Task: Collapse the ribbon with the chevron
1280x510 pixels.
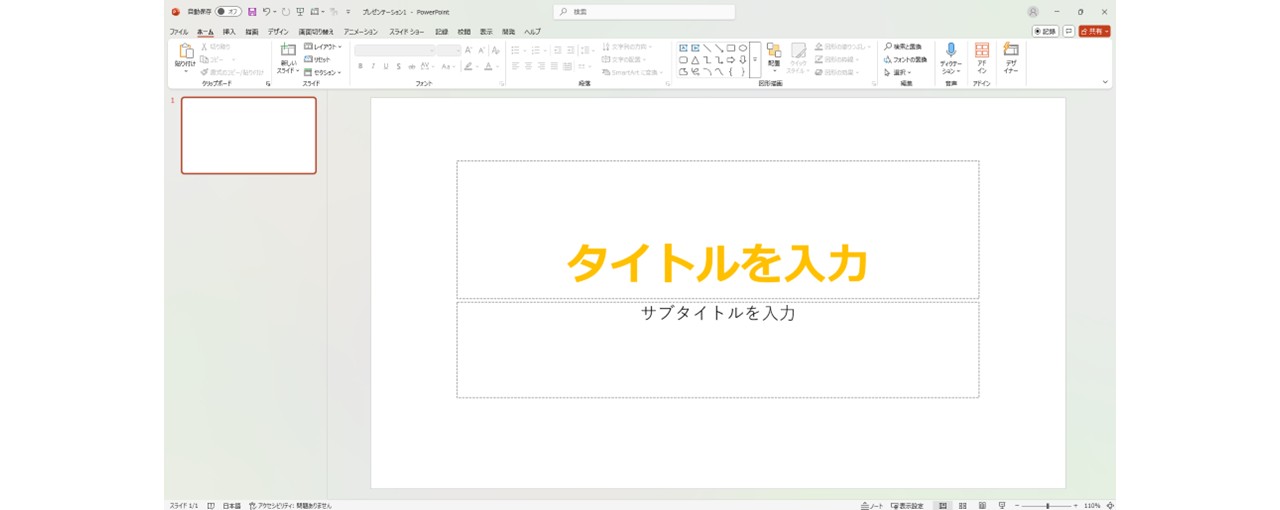Action: 1105,82
